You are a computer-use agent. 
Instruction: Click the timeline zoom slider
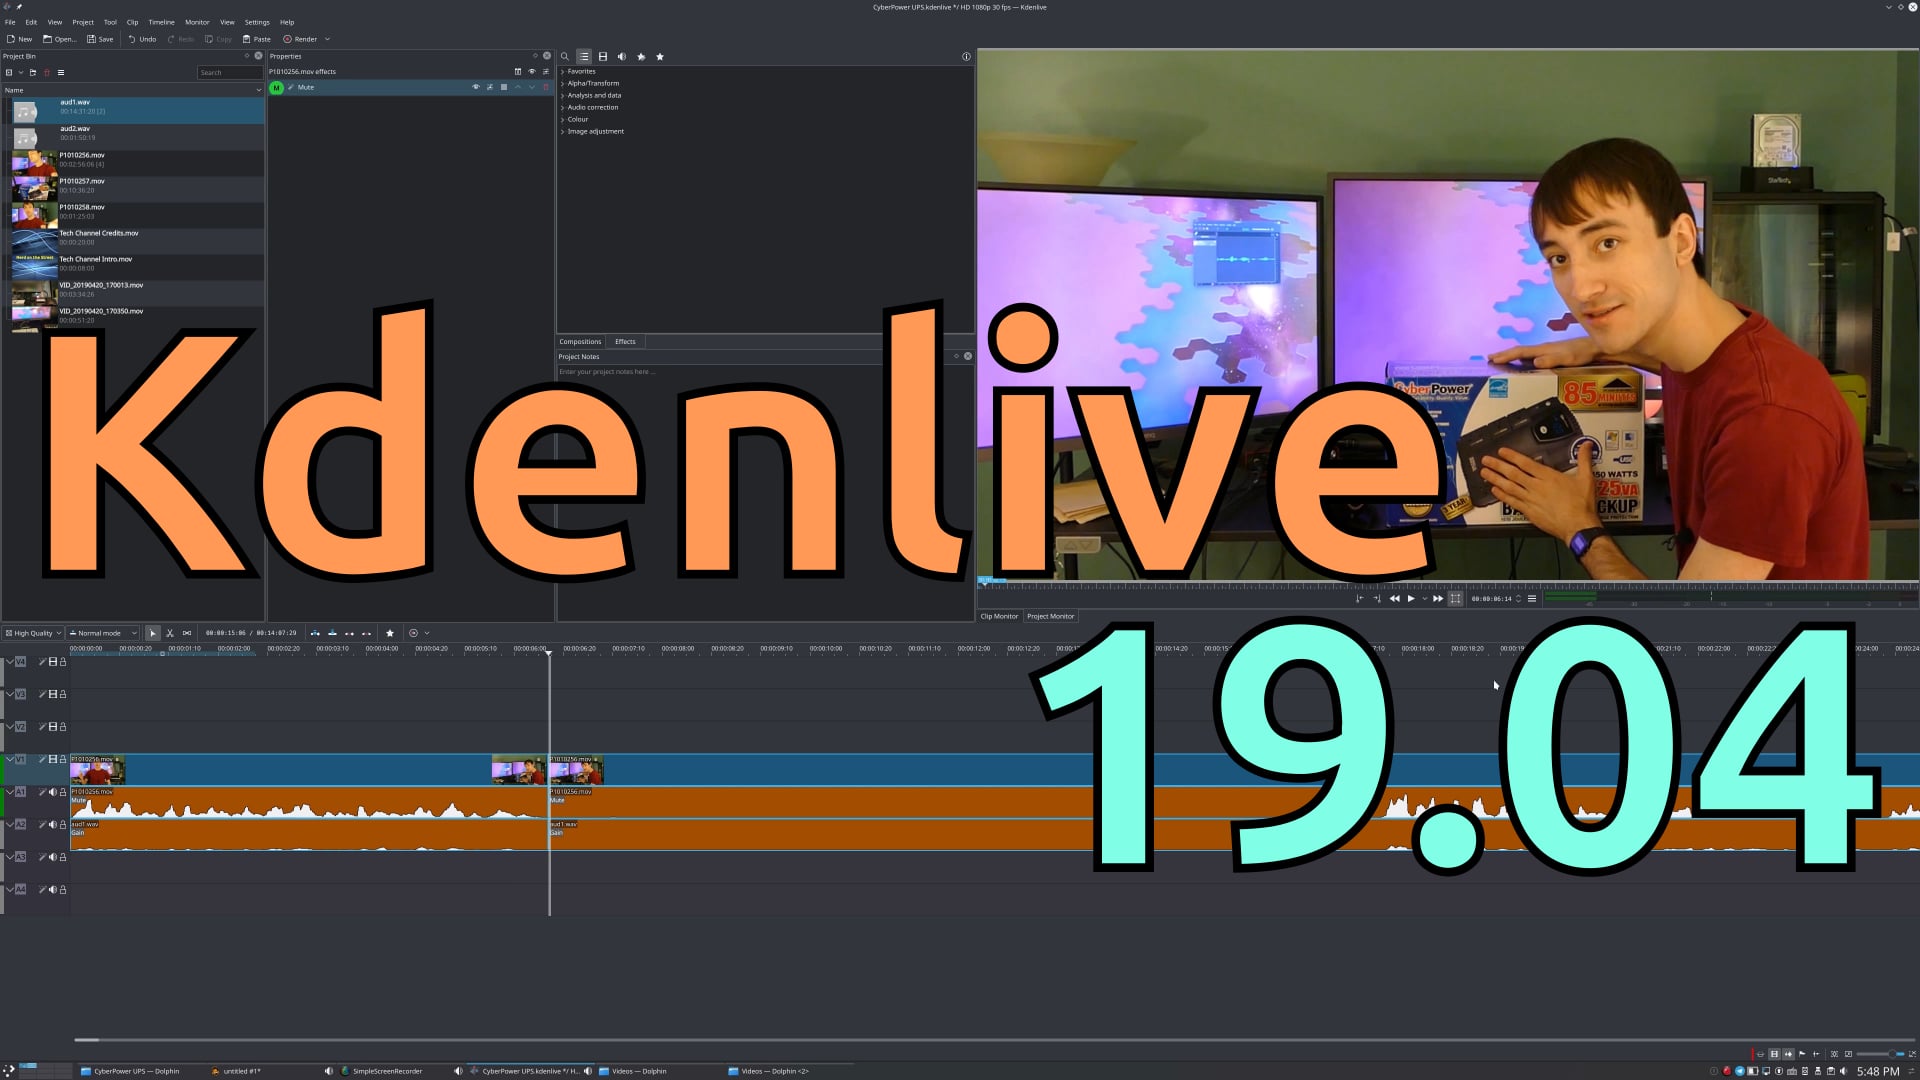tap(1881, 1054)
